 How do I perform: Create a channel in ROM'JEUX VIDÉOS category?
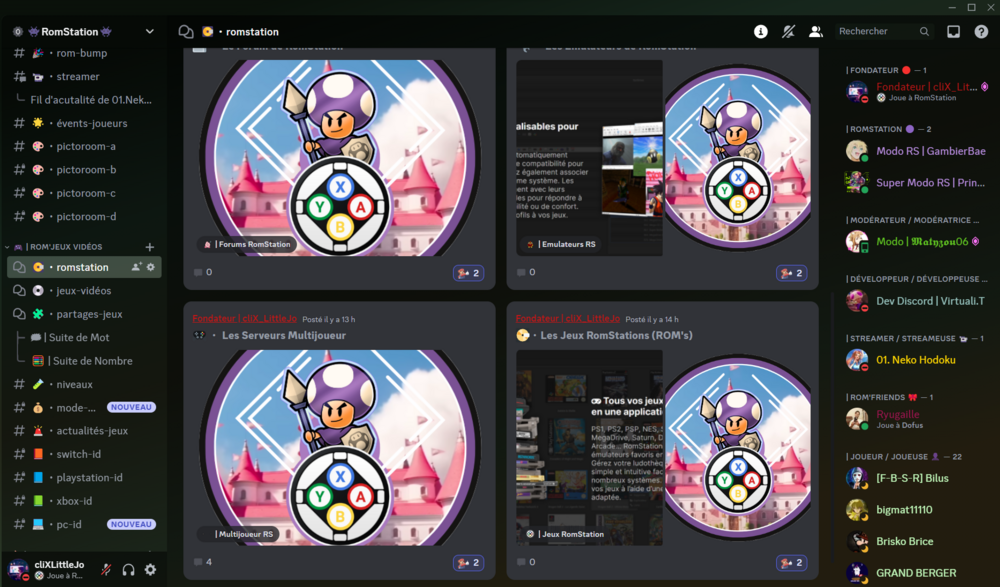[x=149, y=246]
